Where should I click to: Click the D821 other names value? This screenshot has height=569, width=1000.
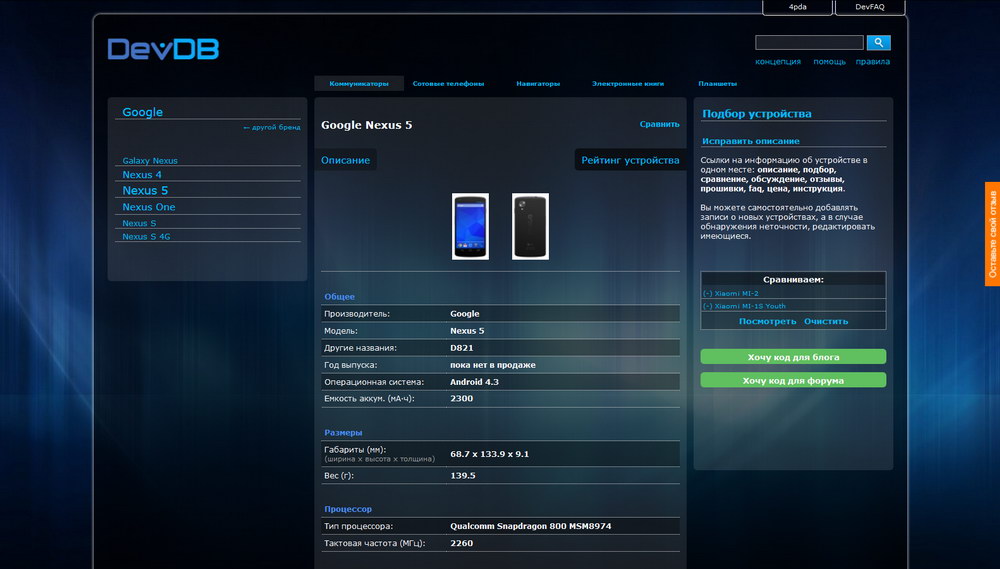click(462, 348)
